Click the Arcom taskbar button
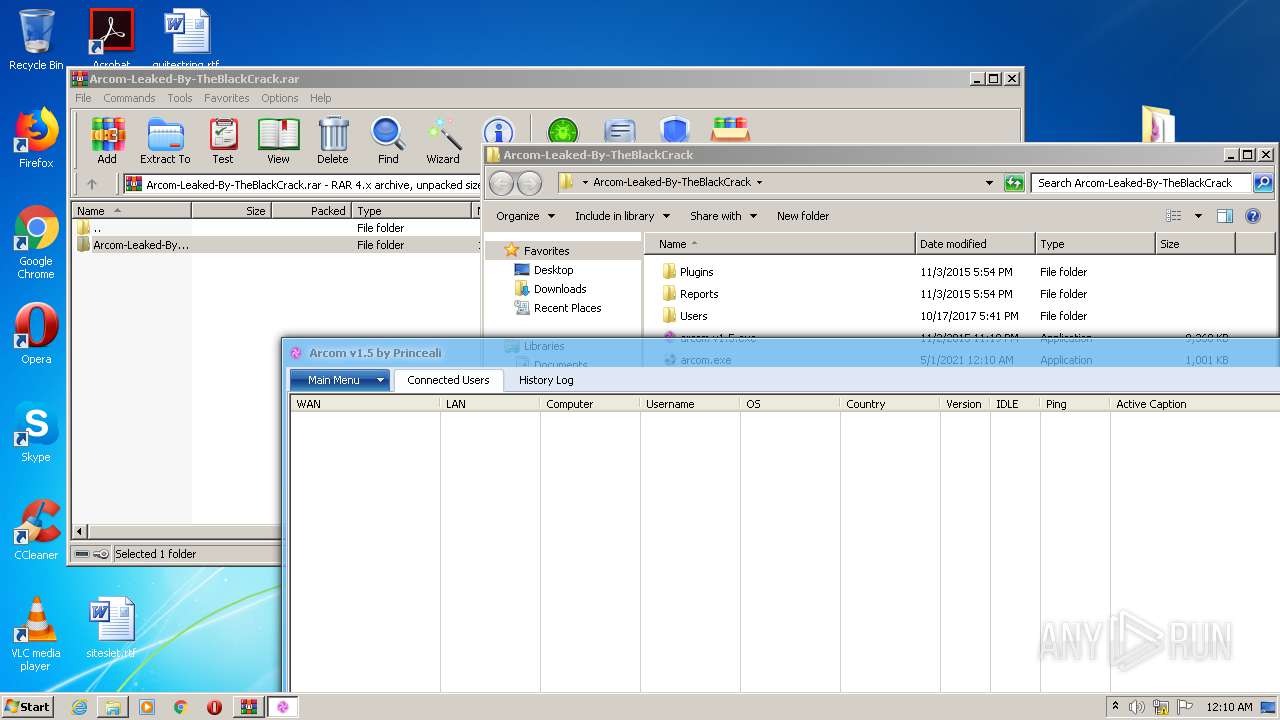1280x720 pixels. coord(282,707)
